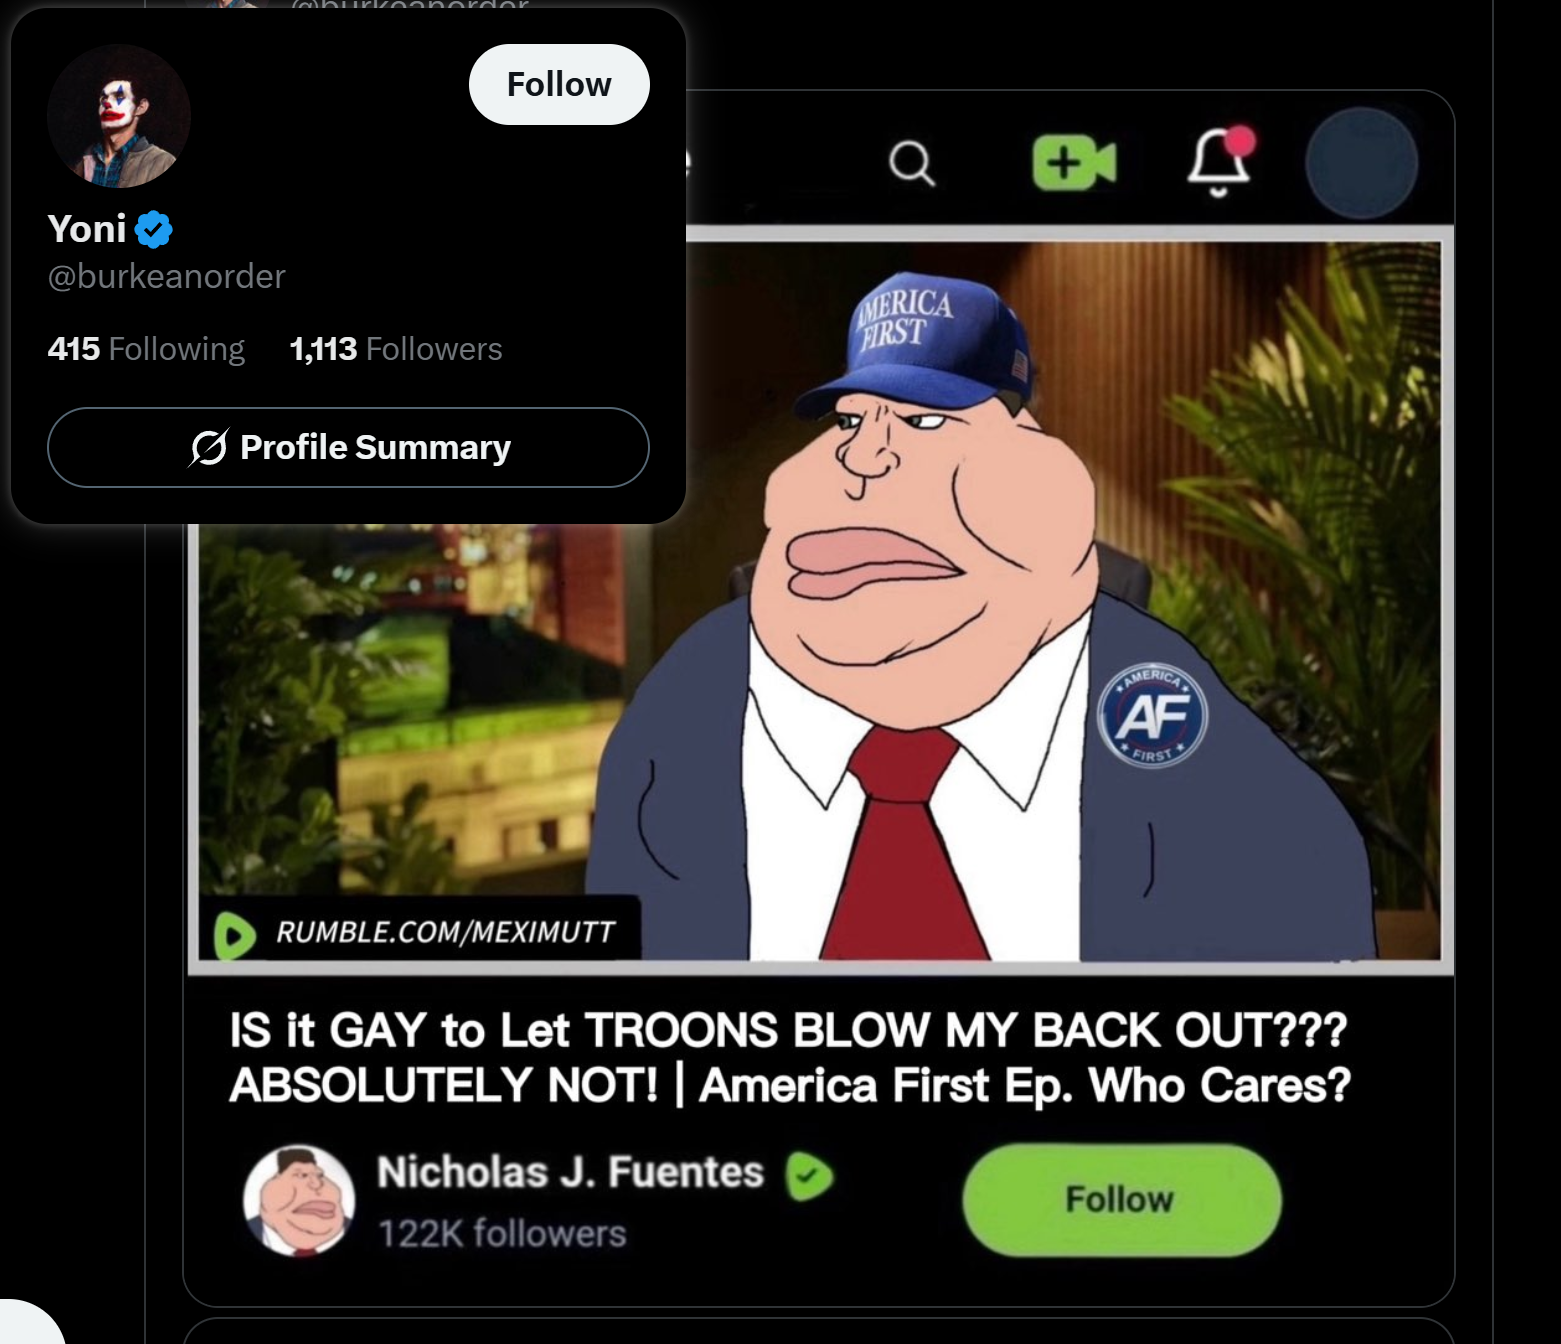Image resolution: width=1561 pixels, height=1344 pixels.
Task: Open the video title about America First Ep.
Action: [790, 1057]
